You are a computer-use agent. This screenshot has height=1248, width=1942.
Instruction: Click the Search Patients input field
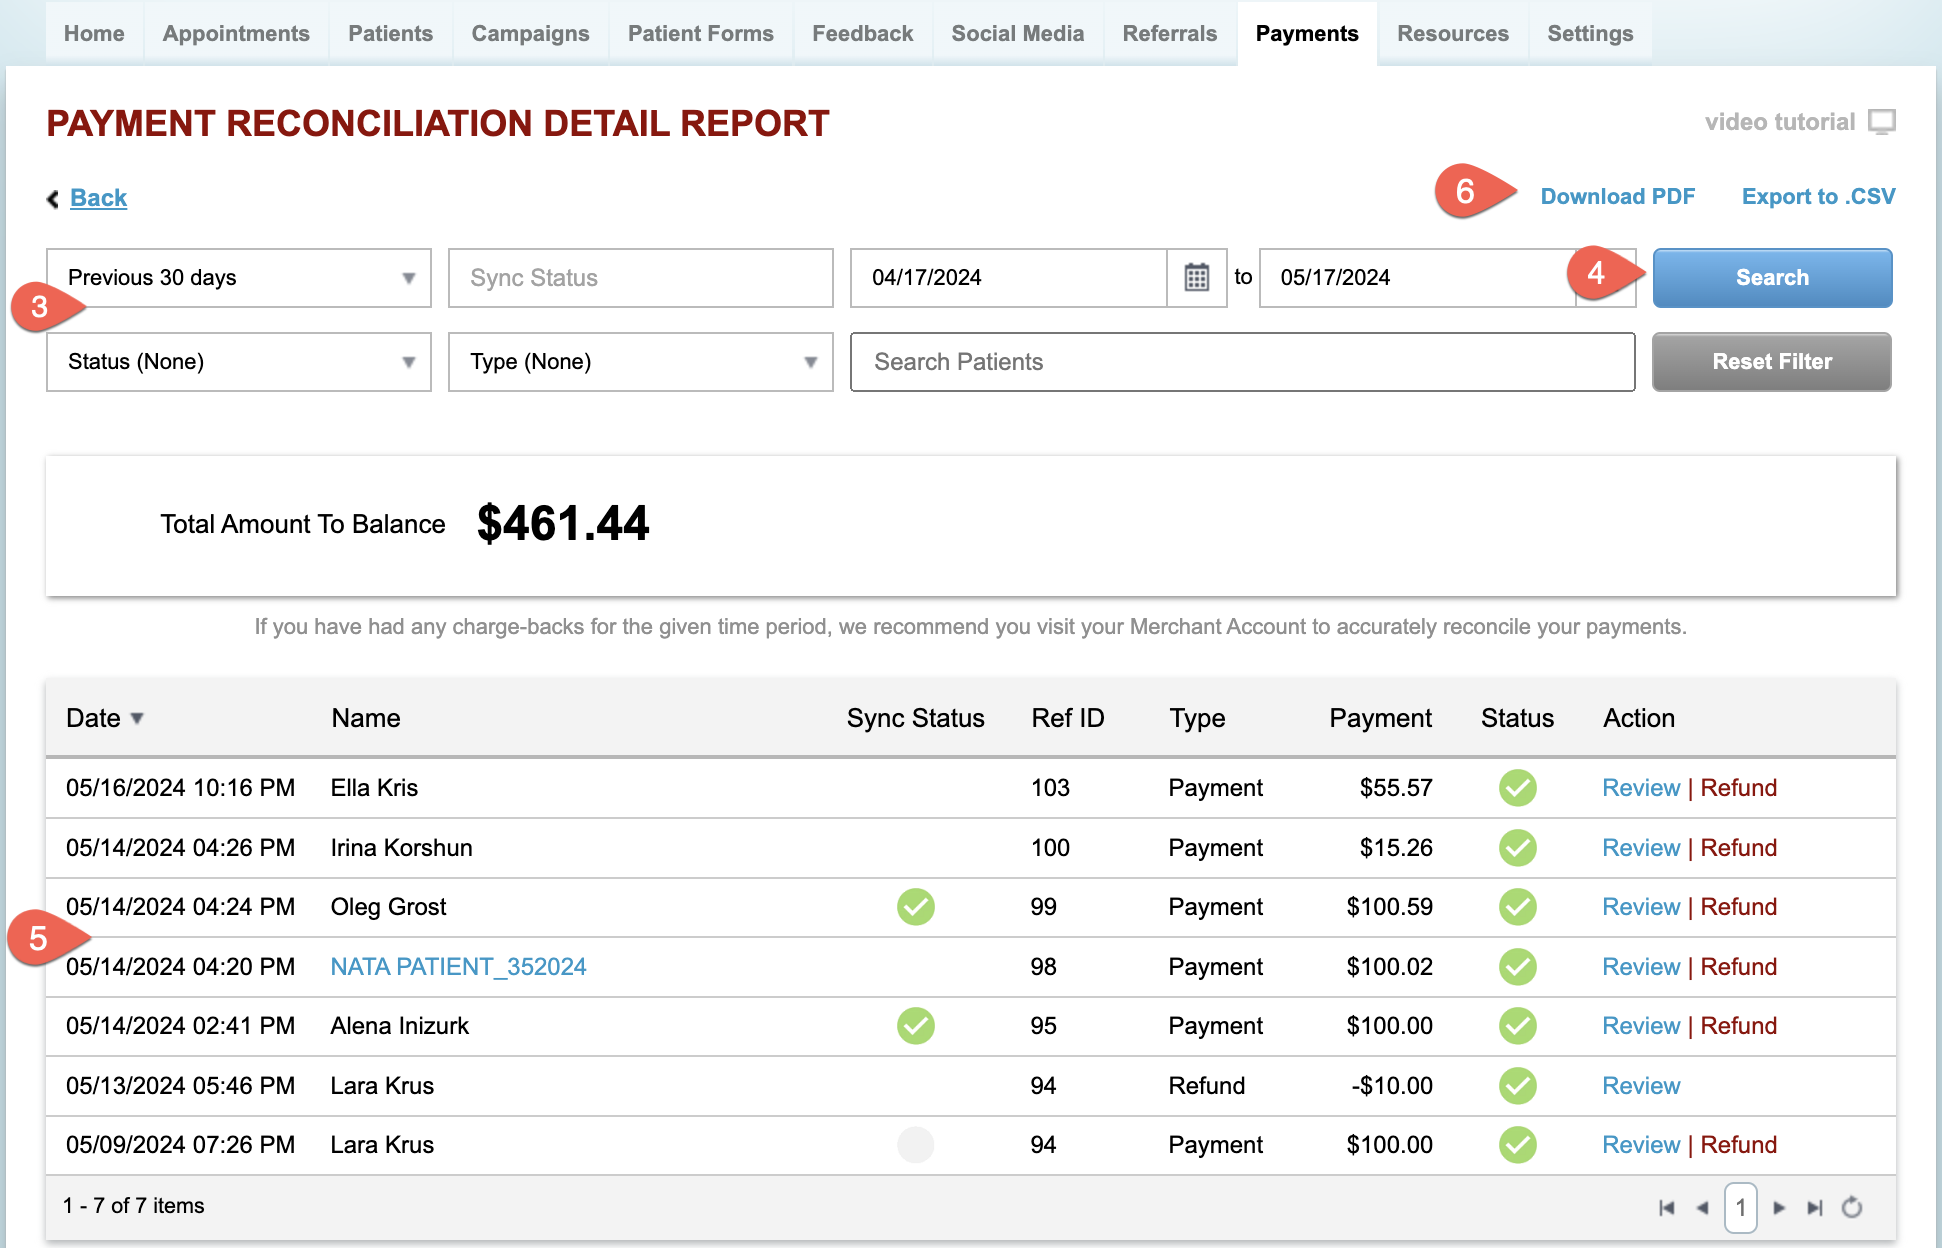click(1242, 362)
